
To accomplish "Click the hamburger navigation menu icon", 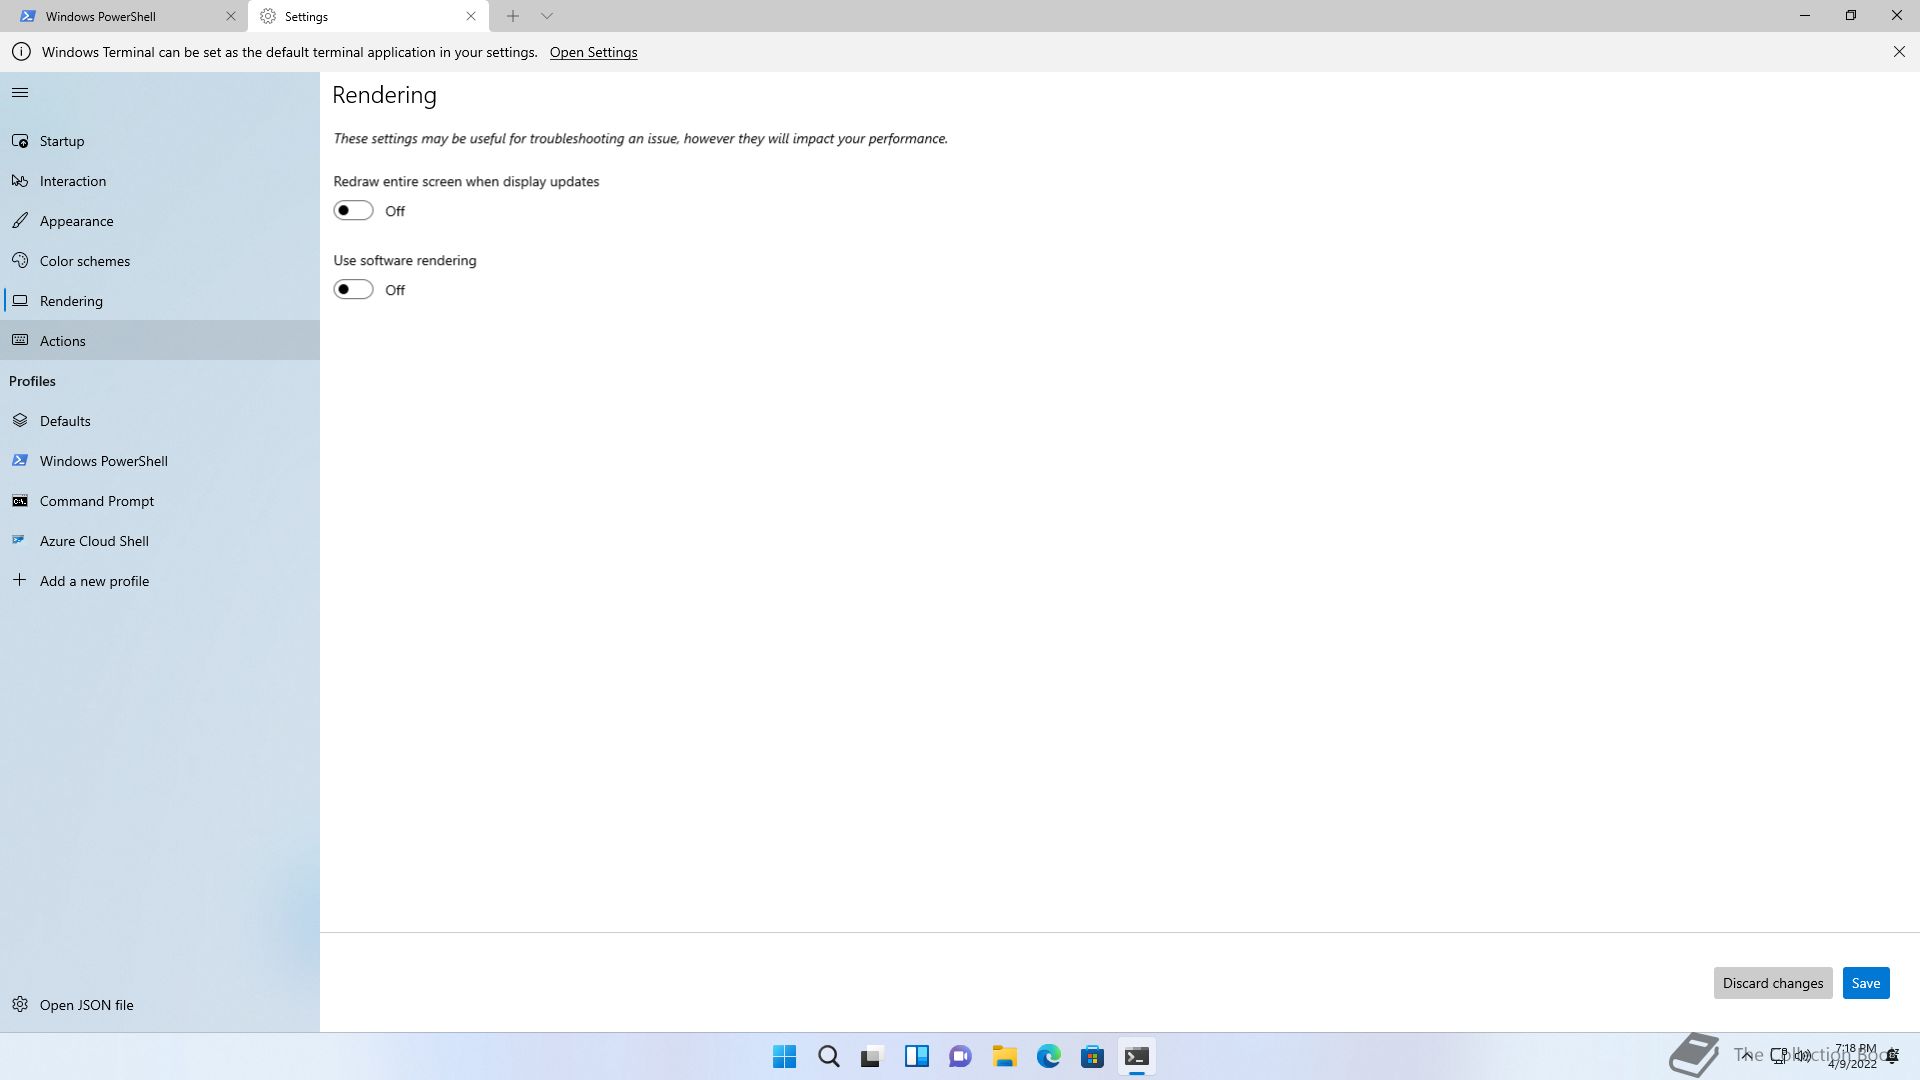I will [x=20, y=93].
